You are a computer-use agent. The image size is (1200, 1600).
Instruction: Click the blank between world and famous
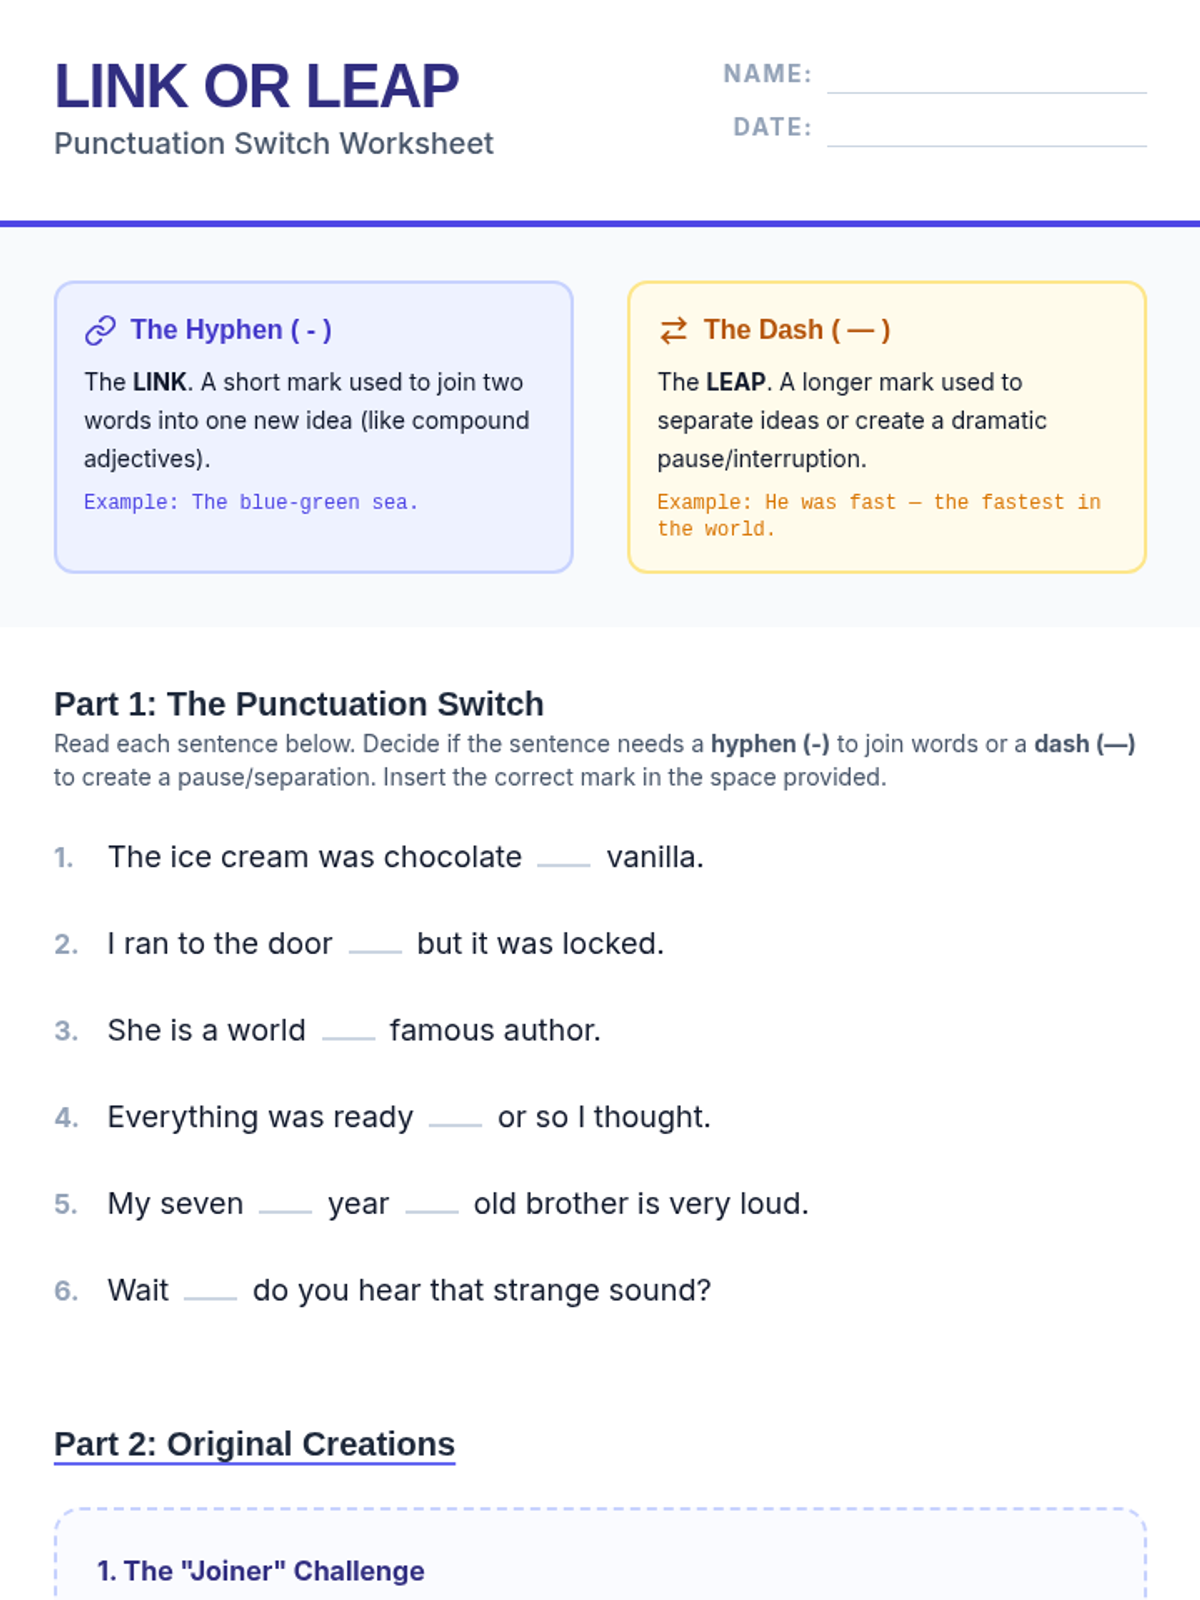coord(348,1033)
